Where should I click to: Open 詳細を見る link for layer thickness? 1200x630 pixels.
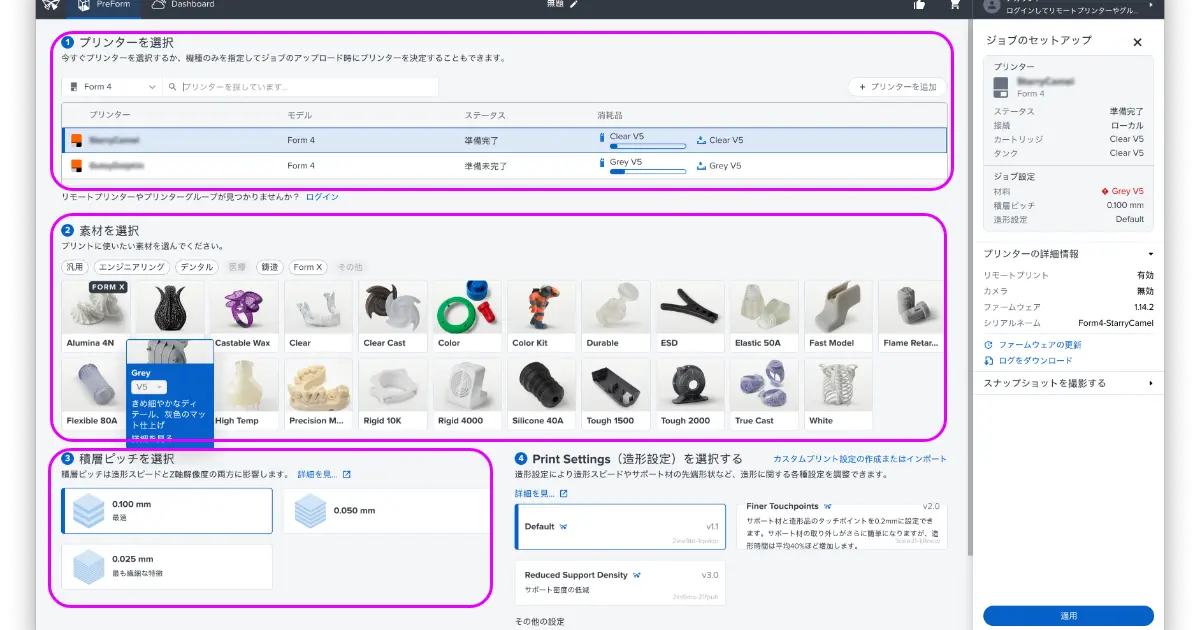(324, 474)
